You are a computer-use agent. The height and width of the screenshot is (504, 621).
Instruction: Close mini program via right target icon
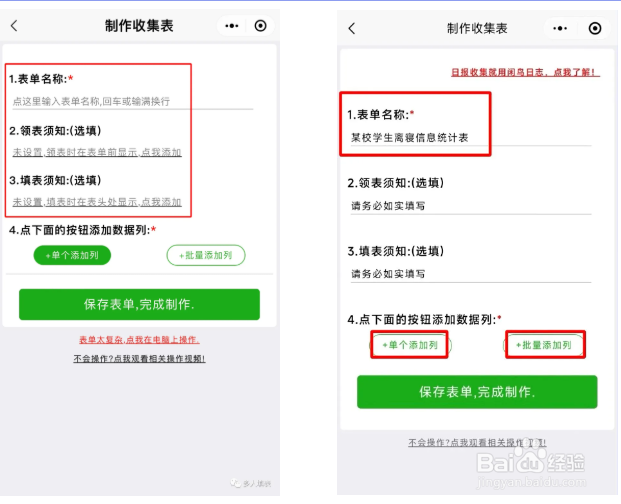[x=594, y=29]
